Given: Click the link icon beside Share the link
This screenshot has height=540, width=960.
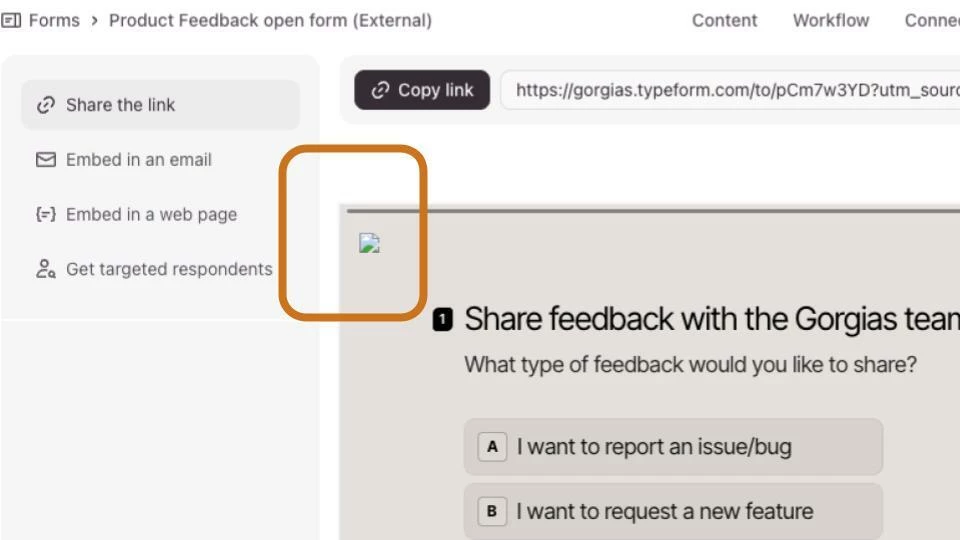Looking at the screenshot, I should [45, 105].
